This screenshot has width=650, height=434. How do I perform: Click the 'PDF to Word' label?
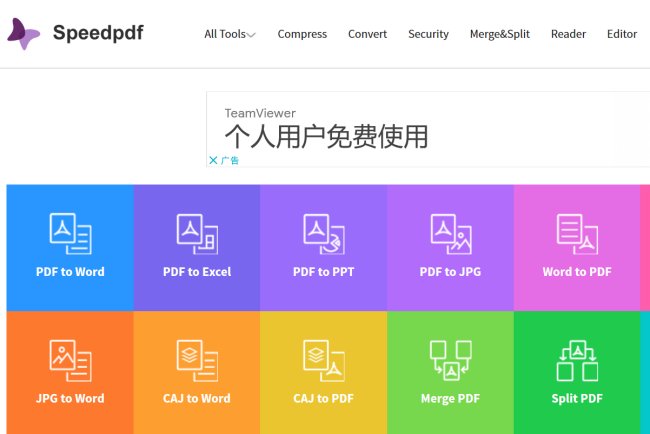70,272
